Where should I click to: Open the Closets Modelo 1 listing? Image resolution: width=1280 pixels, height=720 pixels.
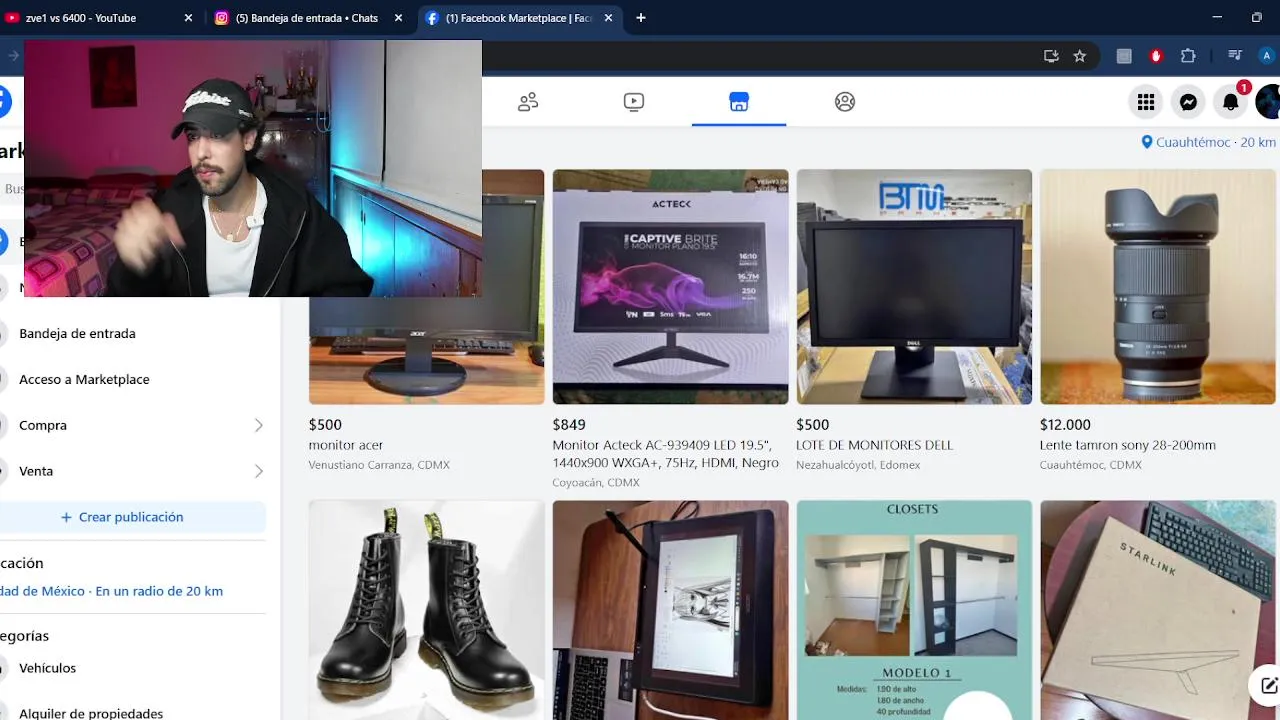tap(914, 610)
